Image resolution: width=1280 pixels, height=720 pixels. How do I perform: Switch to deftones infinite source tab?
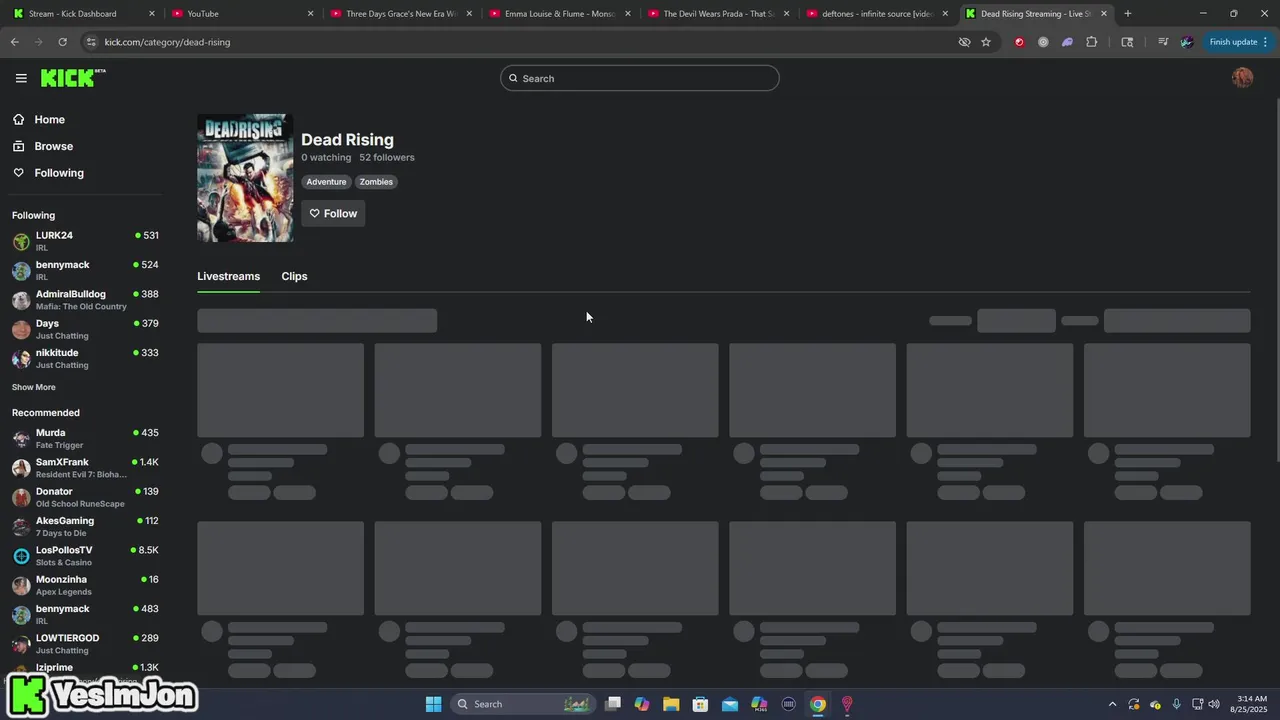pos(877,13)
